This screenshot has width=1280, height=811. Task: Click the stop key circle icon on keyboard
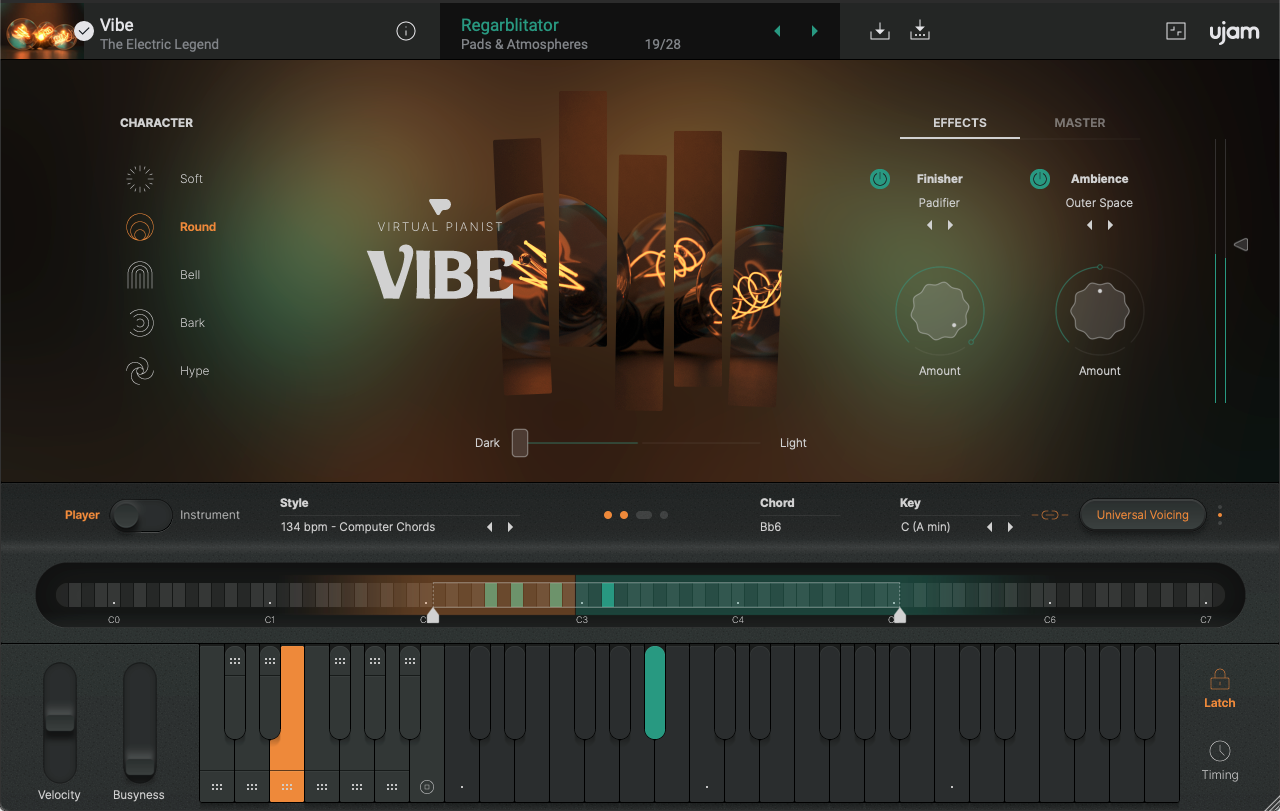click(427, 787)
